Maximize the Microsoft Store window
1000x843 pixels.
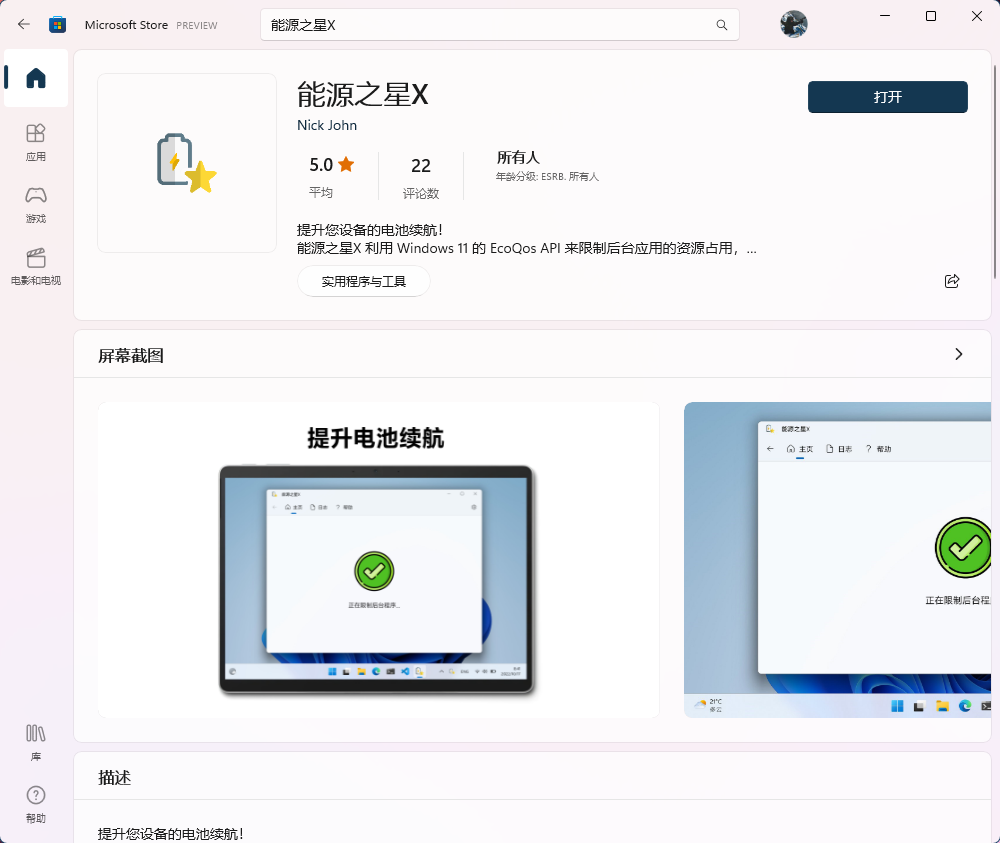[930, 16]
